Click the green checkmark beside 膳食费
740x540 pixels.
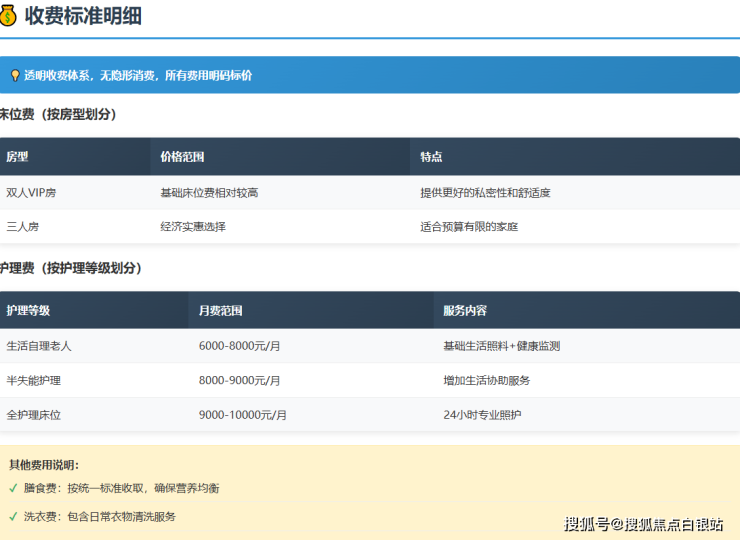pos(14,488)
